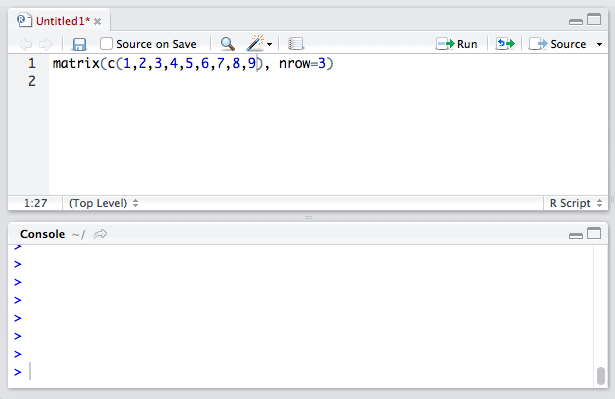Open the (Top Level) scope dropdown
Viewport: 615px width, 399px height.
(104, 203)
